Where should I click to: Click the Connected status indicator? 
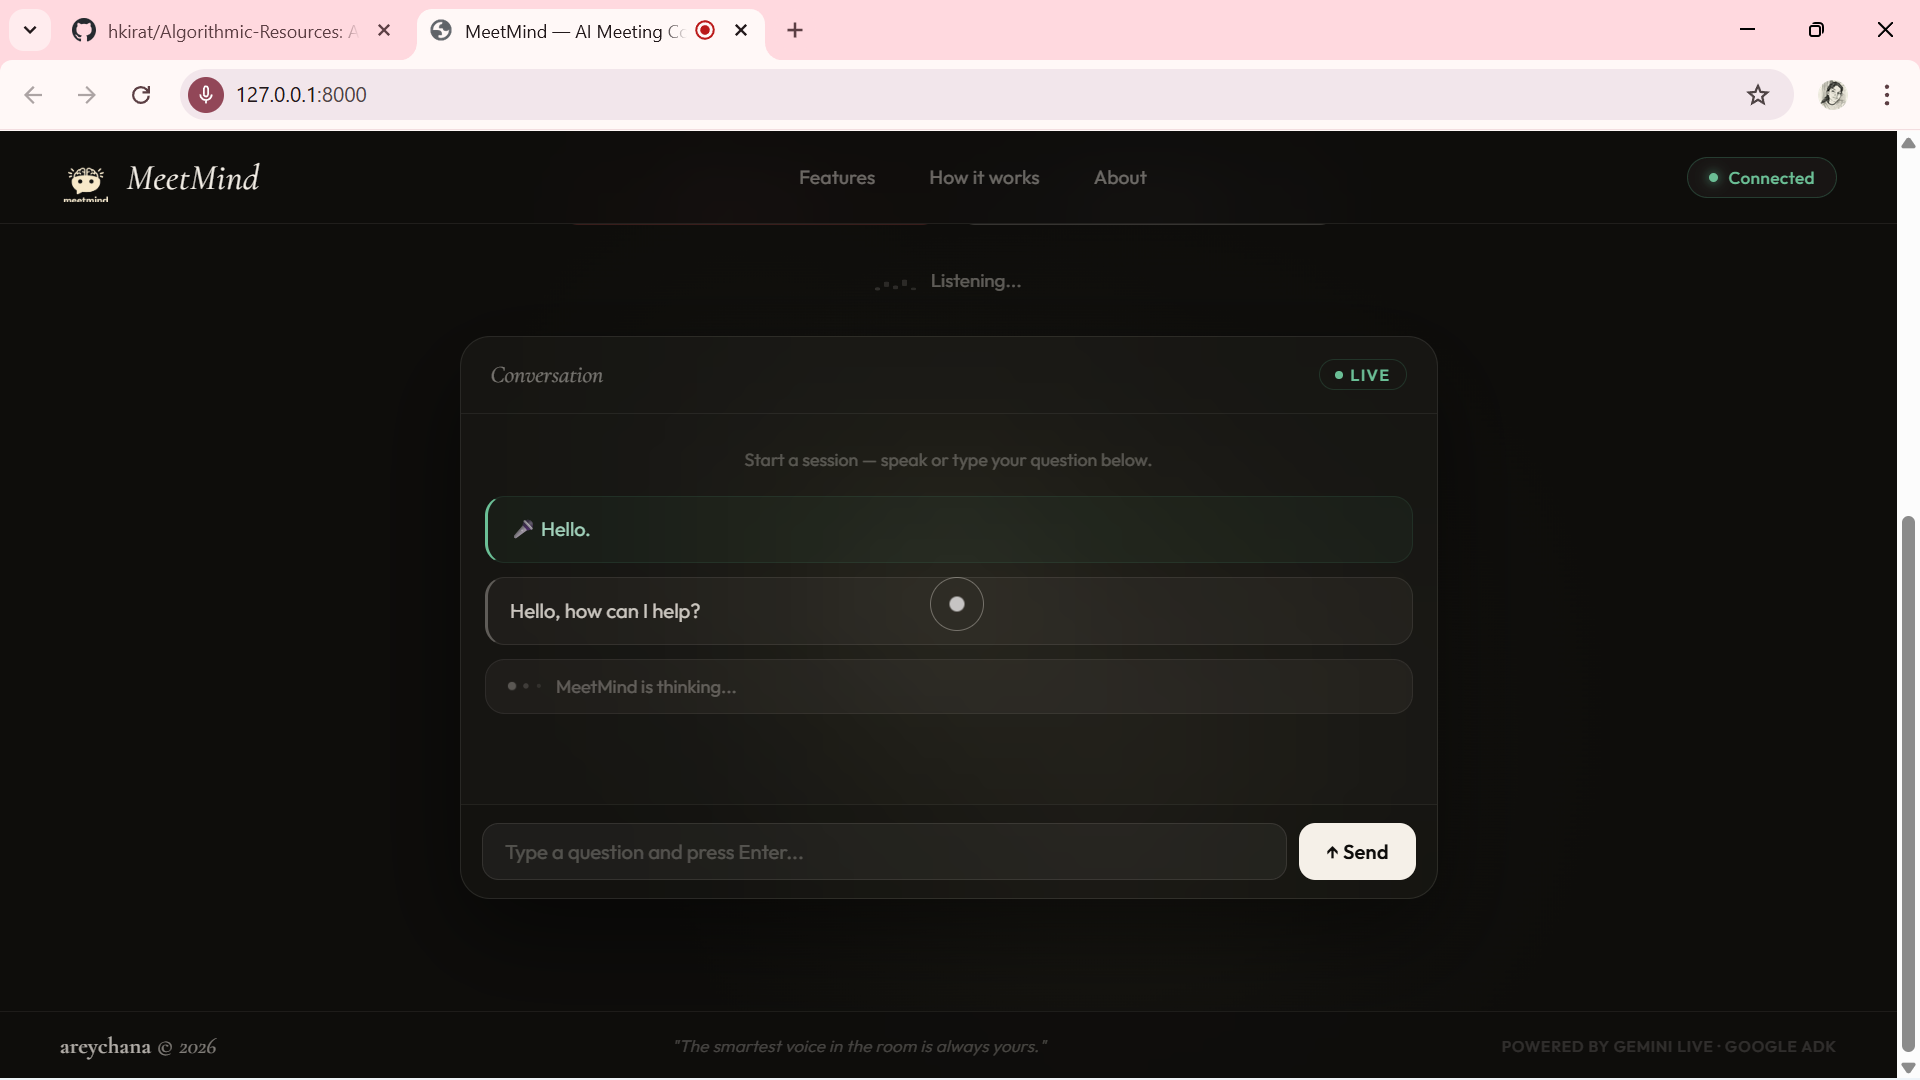coord(1761,178)
